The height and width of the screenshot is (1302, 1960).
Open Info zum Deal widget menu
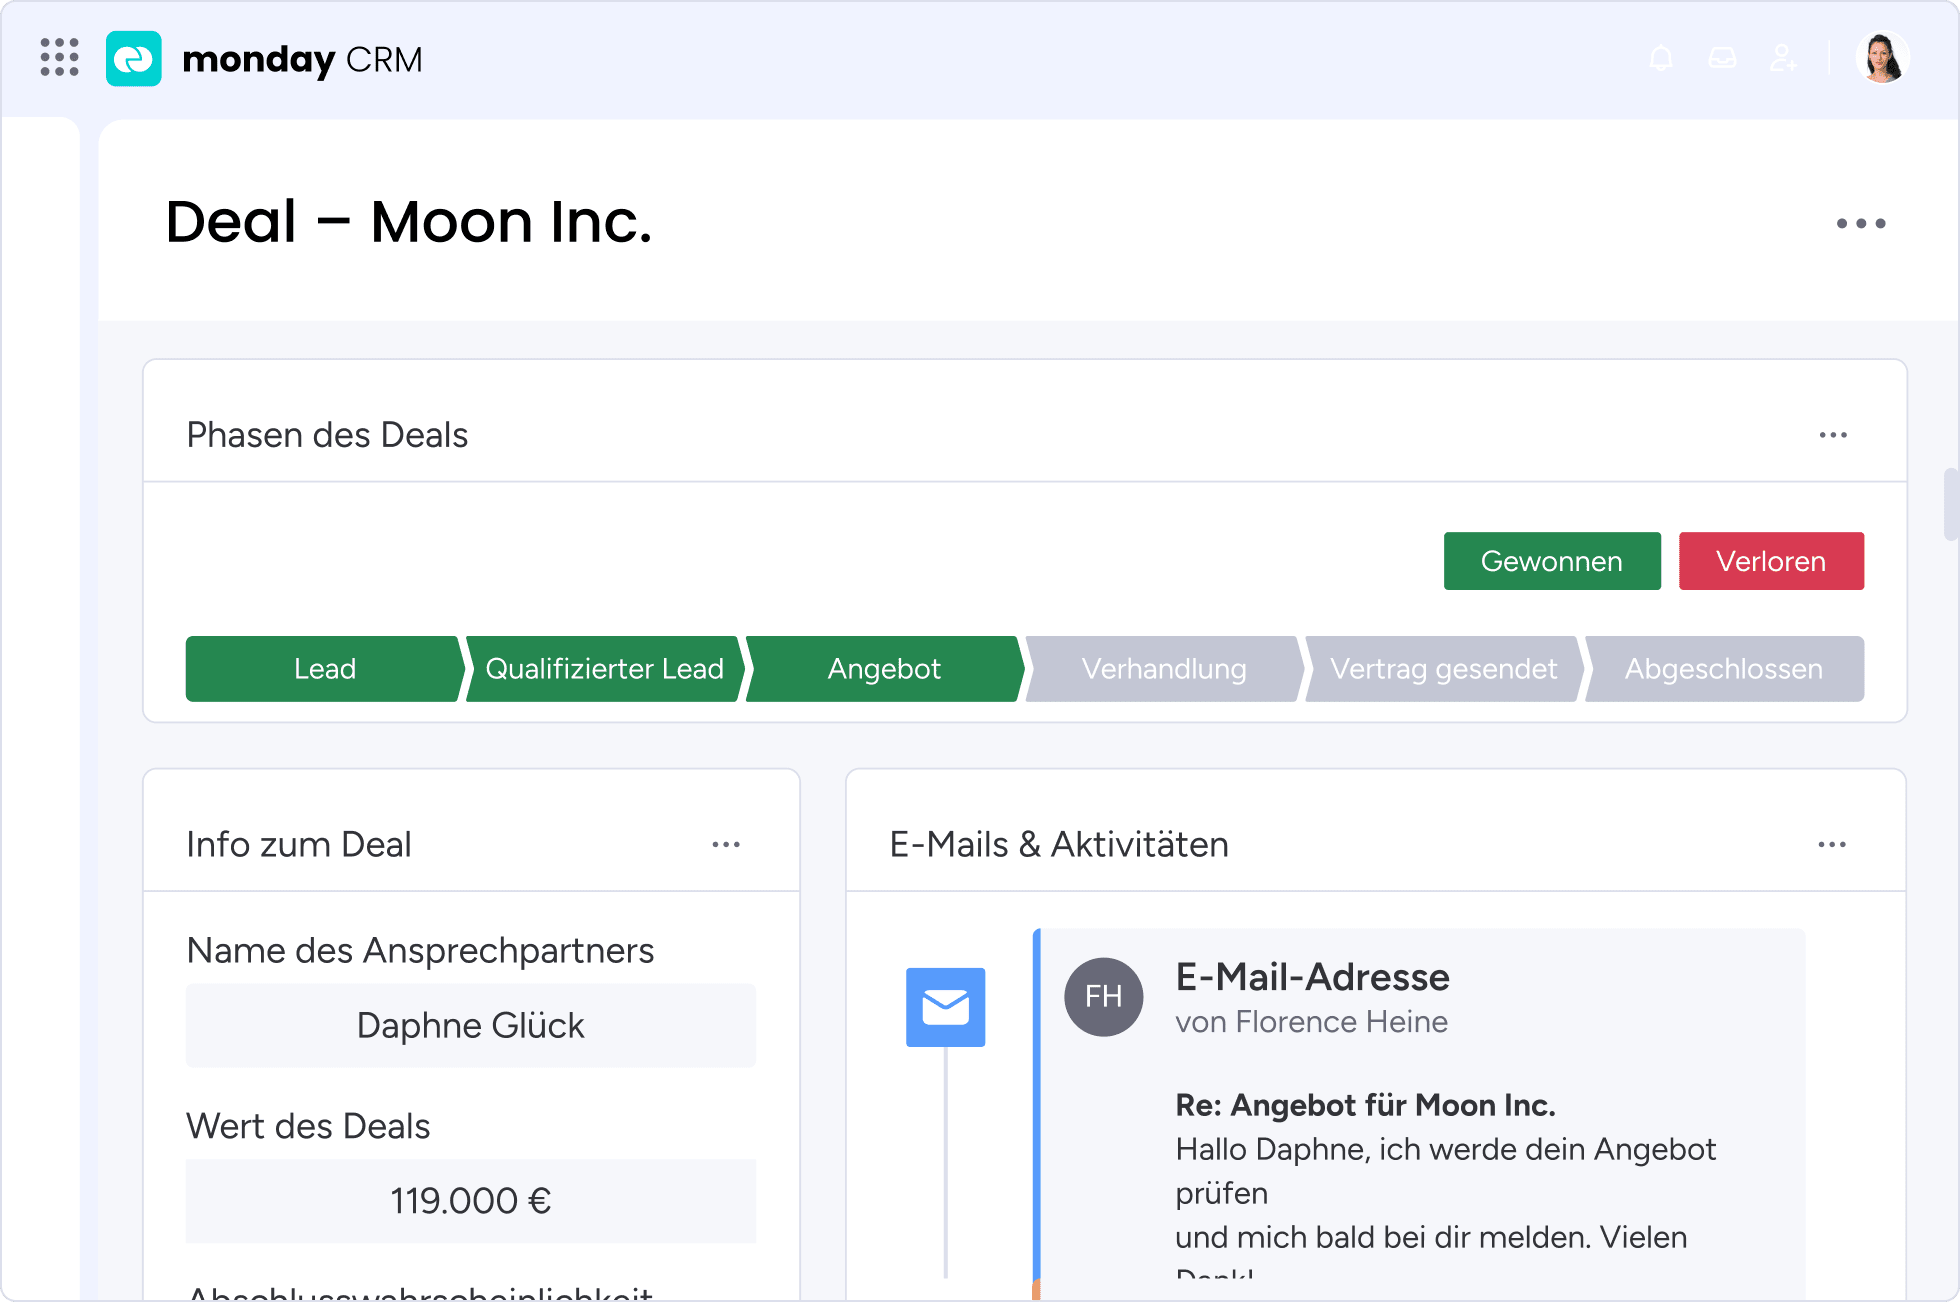click(x=726, y=845)
